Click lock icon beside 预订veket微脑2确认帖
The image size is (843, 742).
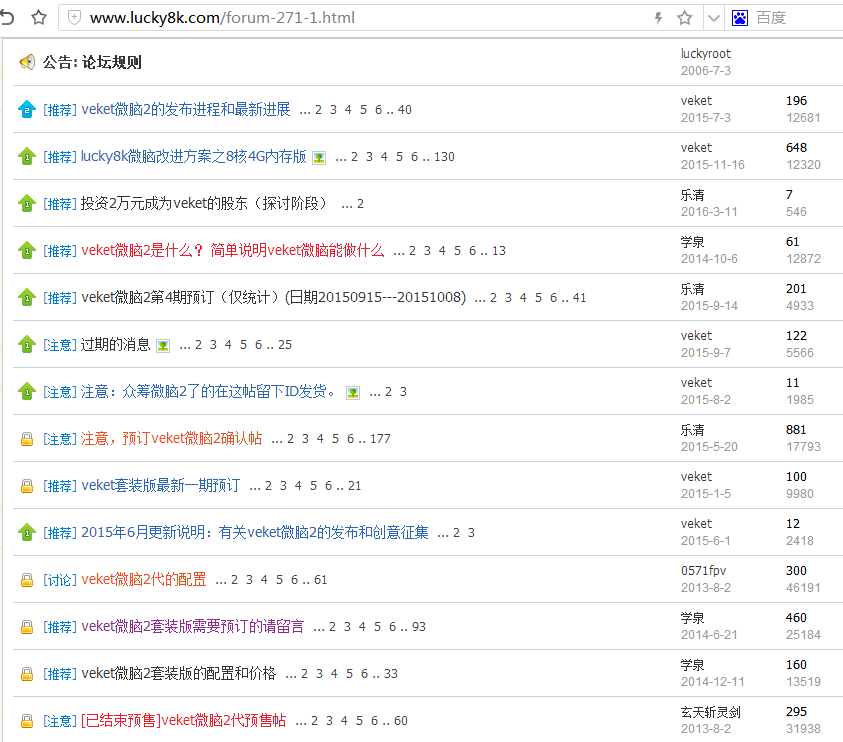click(x=26, y=439)
